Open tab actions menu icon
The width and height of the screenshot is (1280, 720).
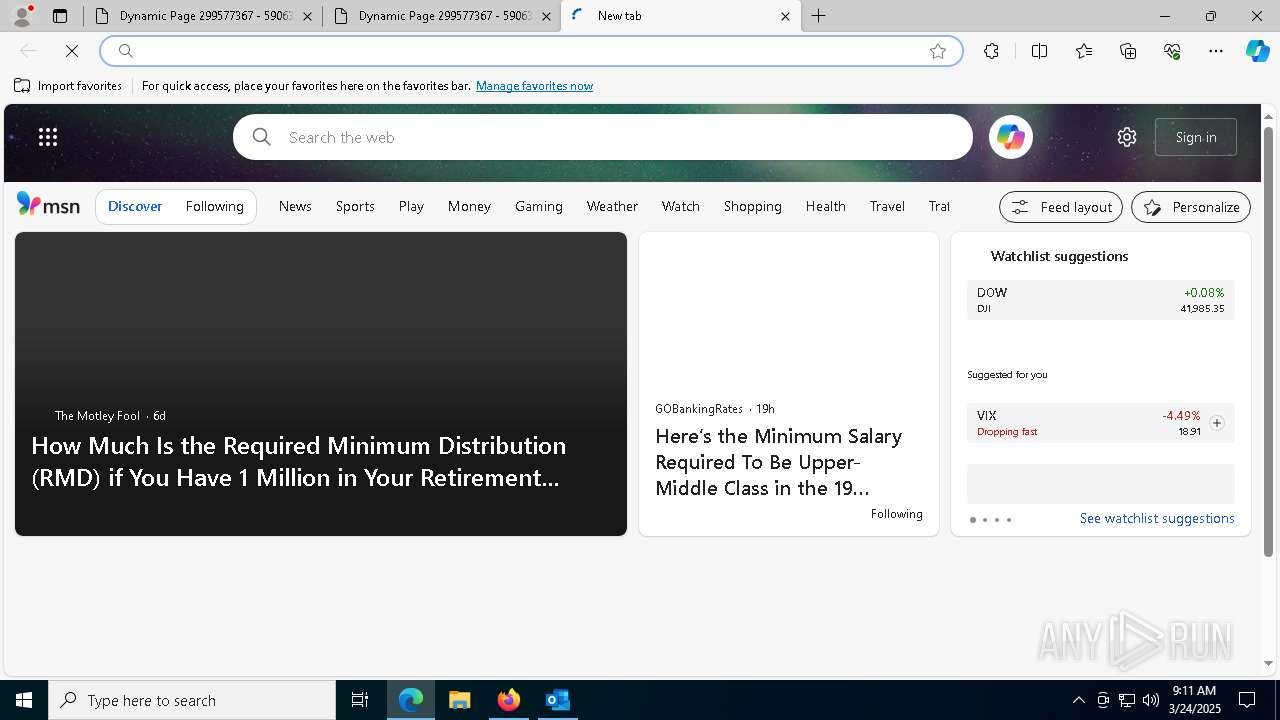(x=60, y=16)
